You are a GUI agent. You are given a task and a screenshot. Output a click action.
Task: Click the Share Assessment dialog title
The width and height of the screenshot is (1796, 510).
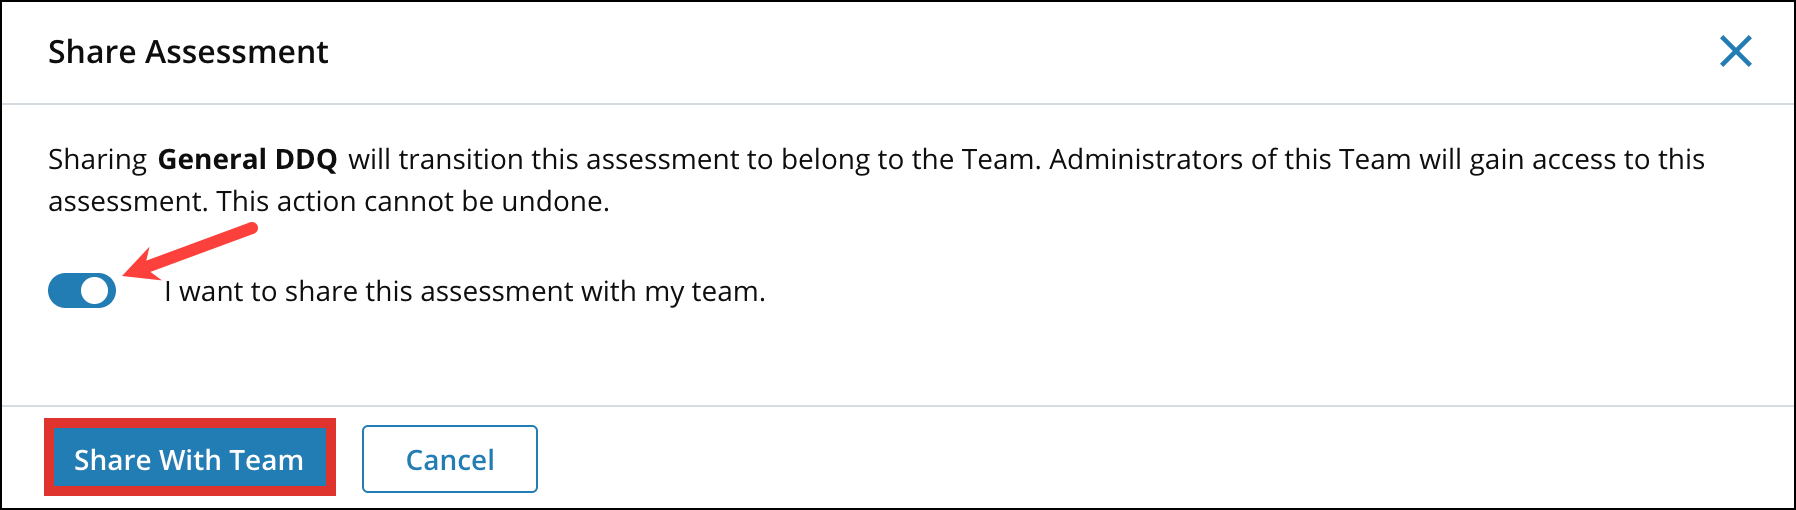click(x=188, y=52)
